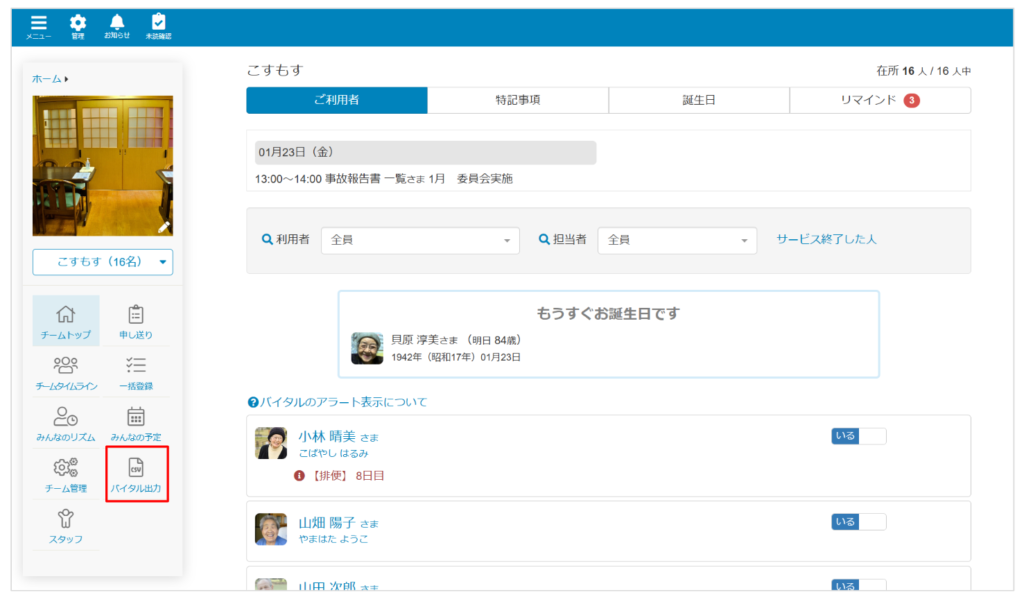Screen dimensions: 1024x597
Task: Switch to the リマインド tab
Action: click(x=879, y=100)
